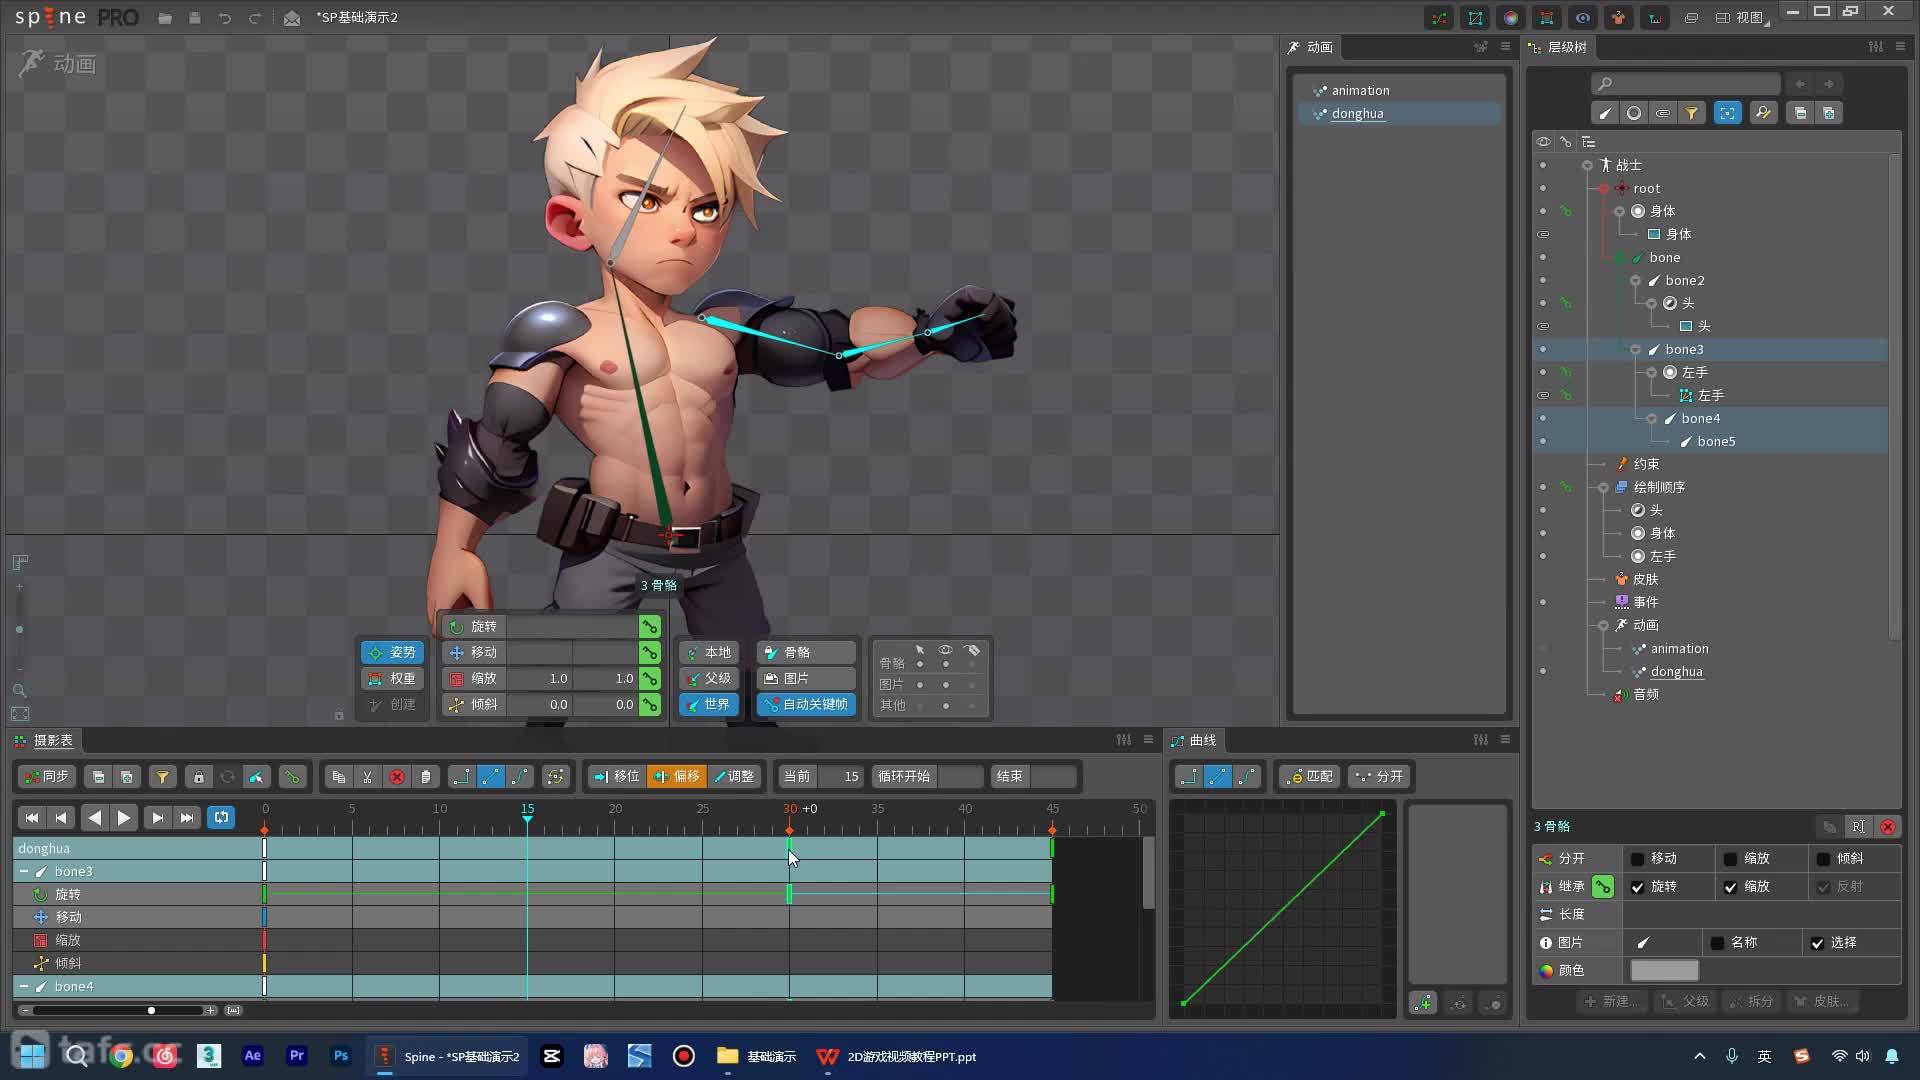Select stepped curve type in dopesheet
This screenshot has width=1920, height=1080.
pos(461,776)
